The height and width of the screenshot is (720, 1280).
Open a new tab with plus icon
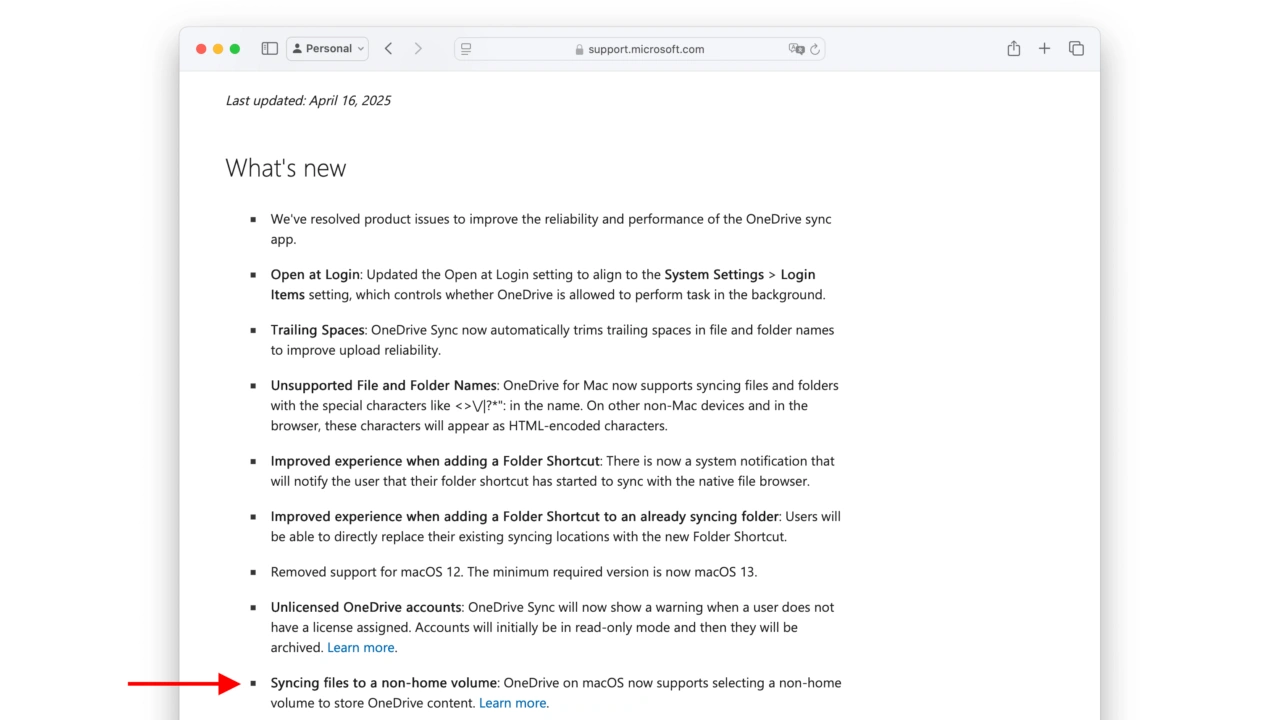[1044, 48]
